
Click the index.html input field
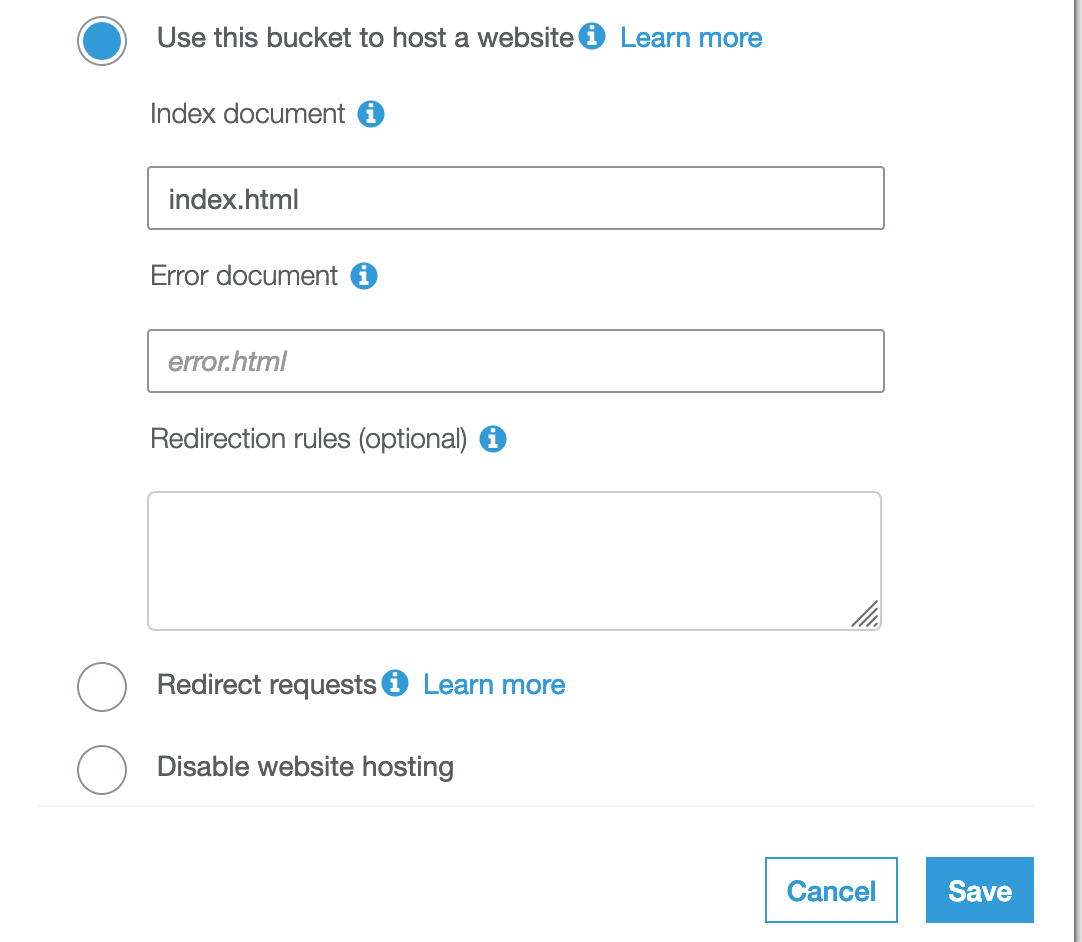click(515, 198)
